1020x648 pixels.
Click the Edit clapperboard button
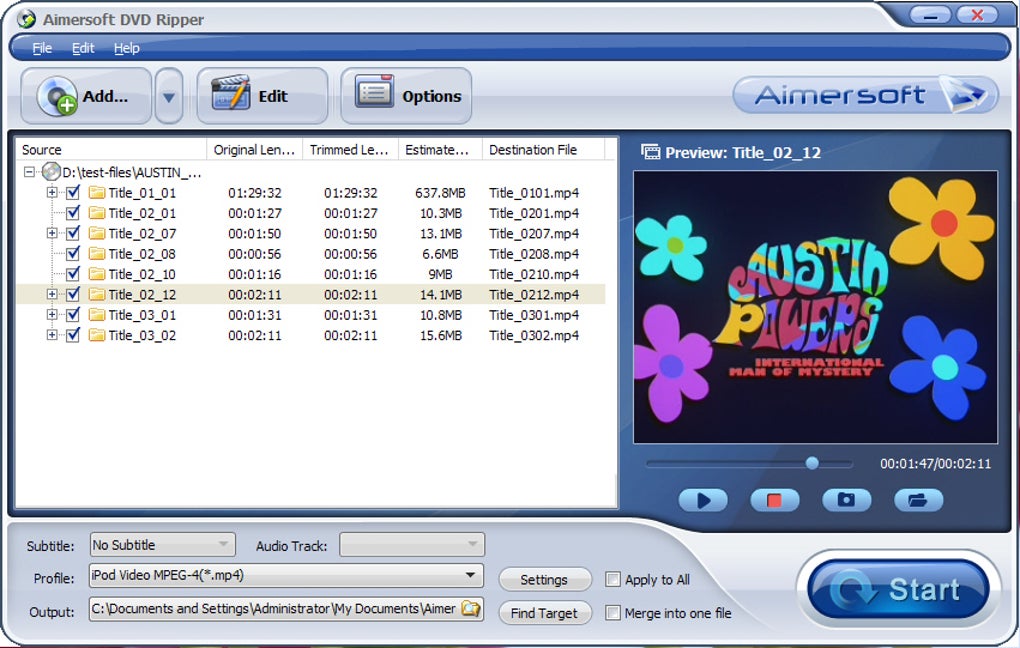coord(262,96)
